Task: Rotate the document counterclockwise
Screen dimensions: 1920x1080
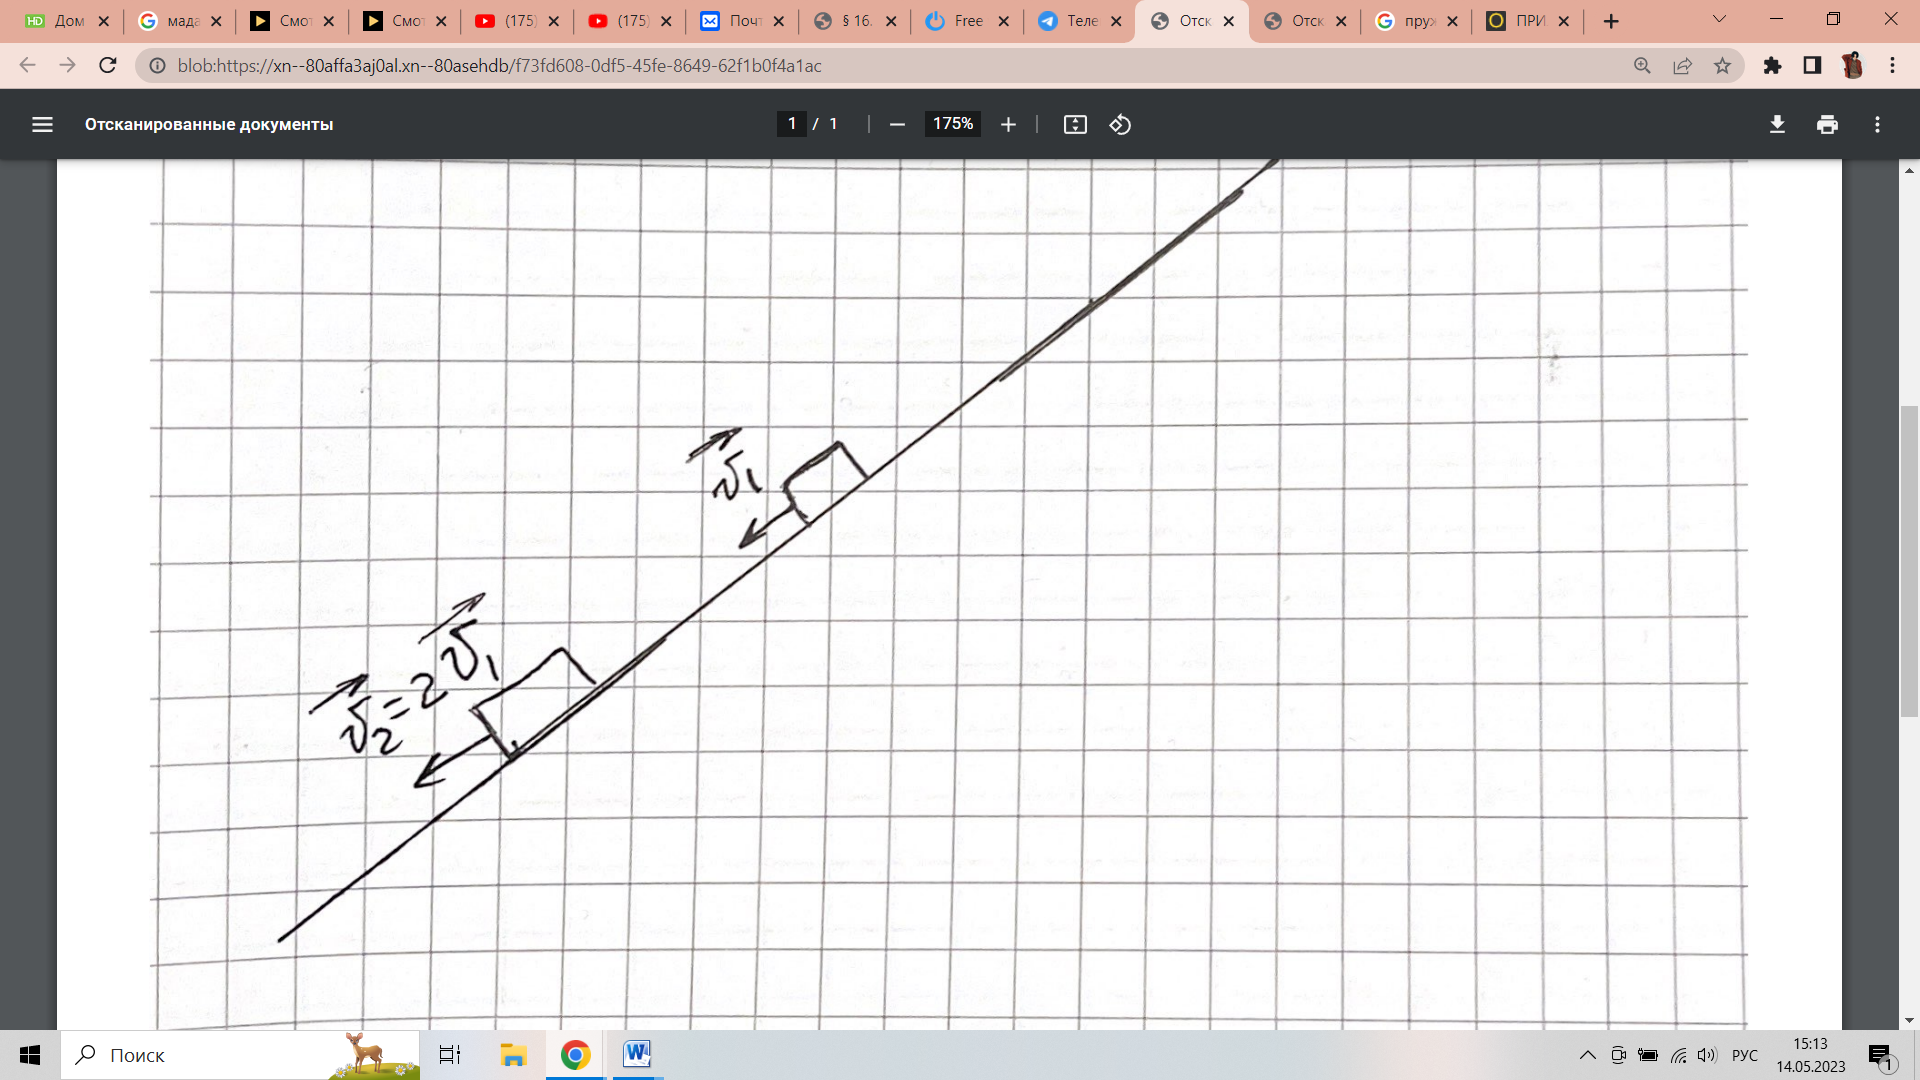Action: click(x=1120, y=124)
